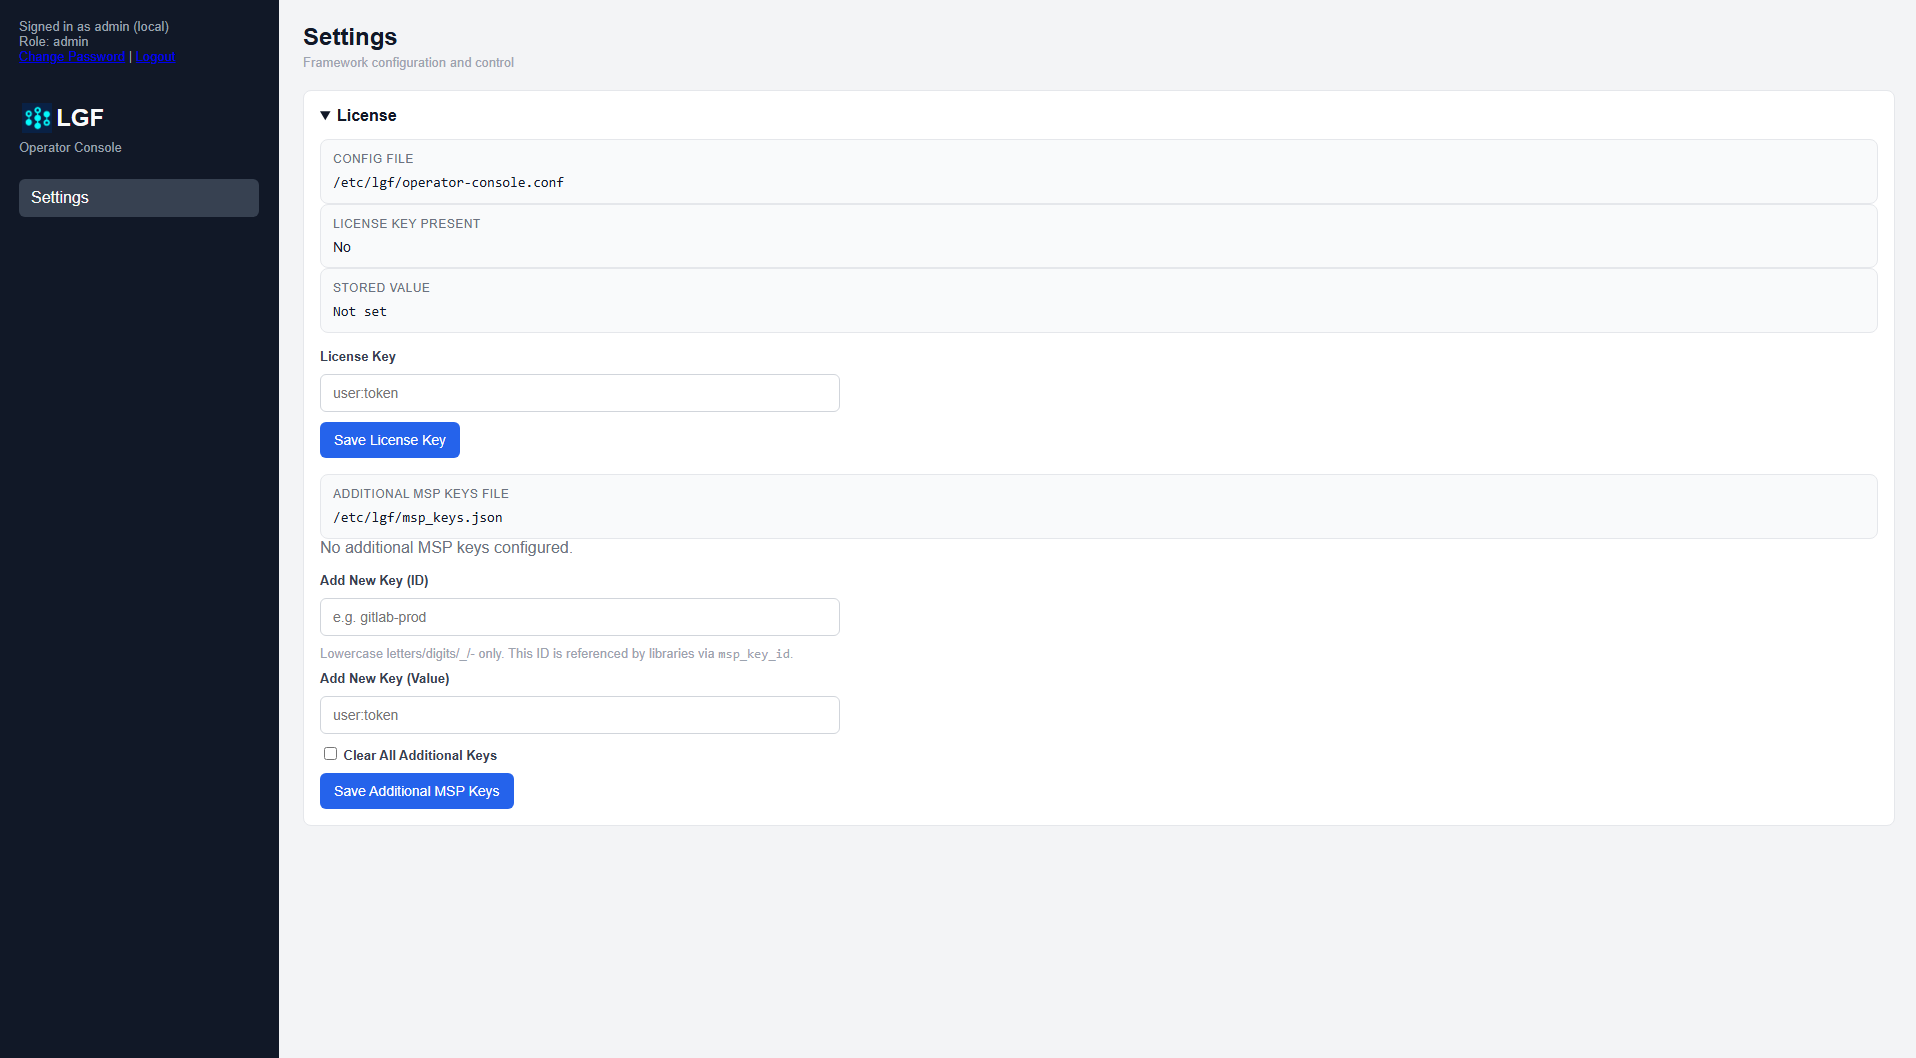Click the 'Operator Console' sidebar caption

coord(70,148)
